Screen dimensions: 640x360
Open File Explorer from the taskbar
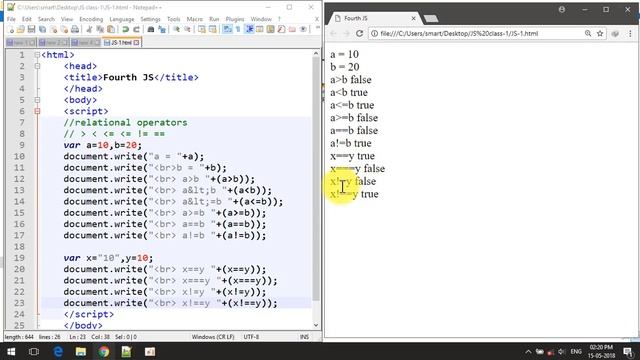(x=81, y=351)
